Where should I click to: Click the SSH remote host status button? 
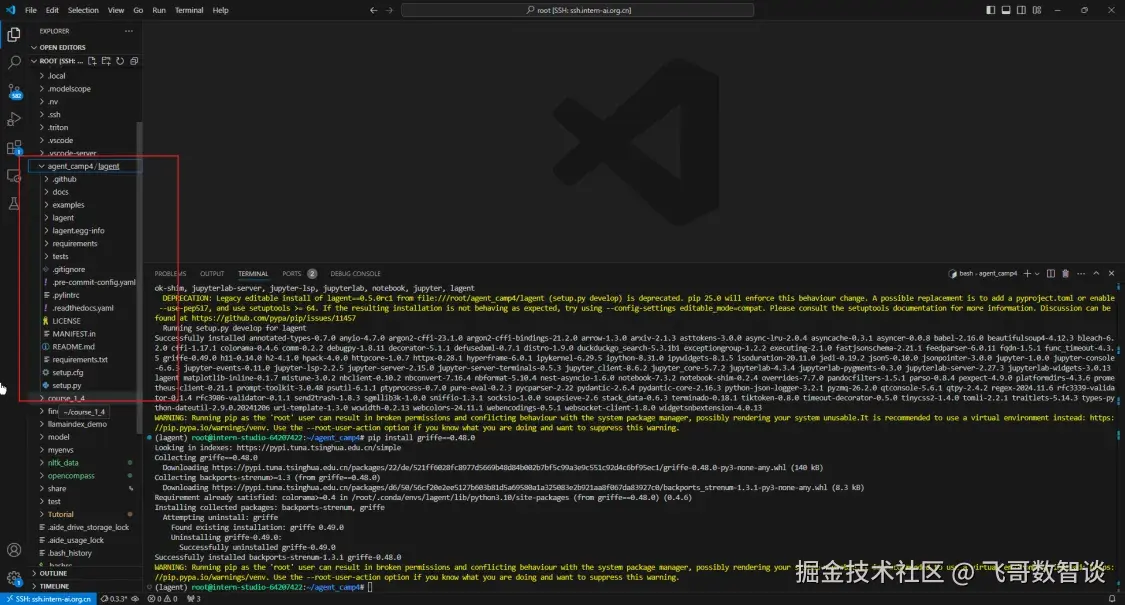coord(49,599)
